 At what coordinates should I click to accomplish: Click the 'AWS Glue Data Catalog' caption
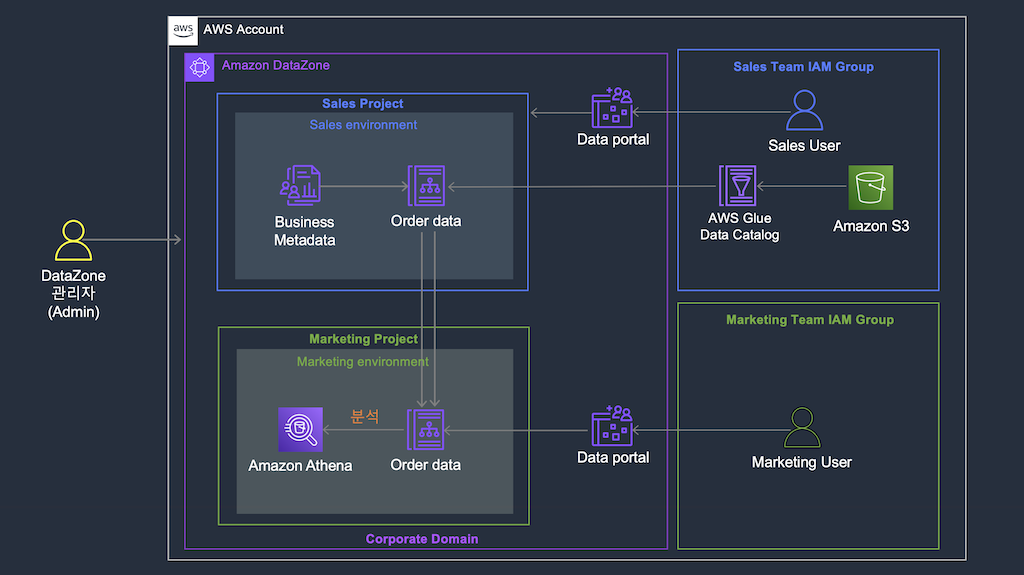tap(739, 227)
